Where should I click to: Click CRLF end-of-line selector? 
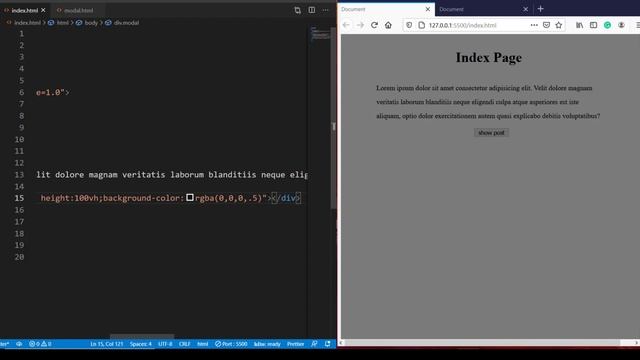tap(184, 344)
